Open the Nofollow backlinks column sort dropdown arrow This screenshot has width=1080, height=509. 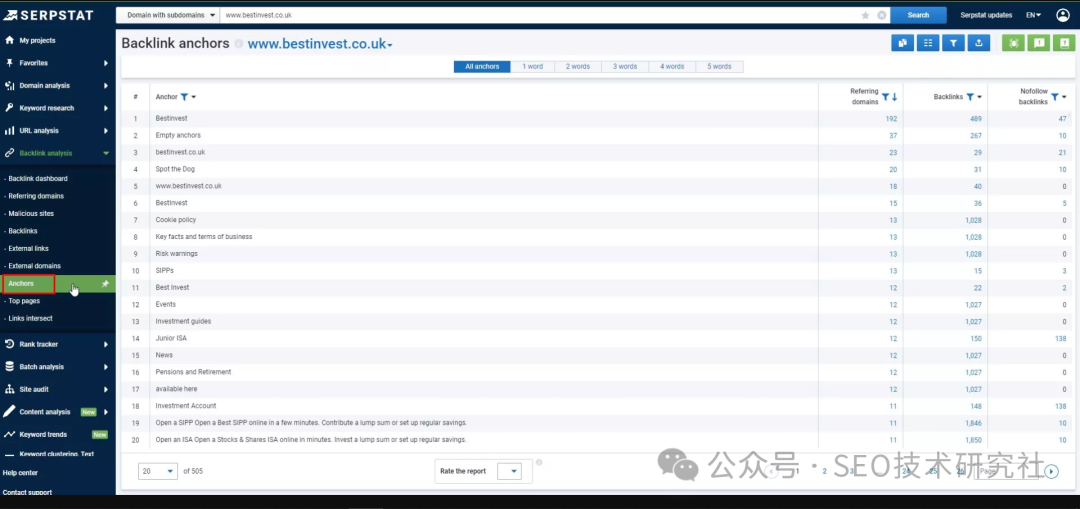coord(1064,97)
